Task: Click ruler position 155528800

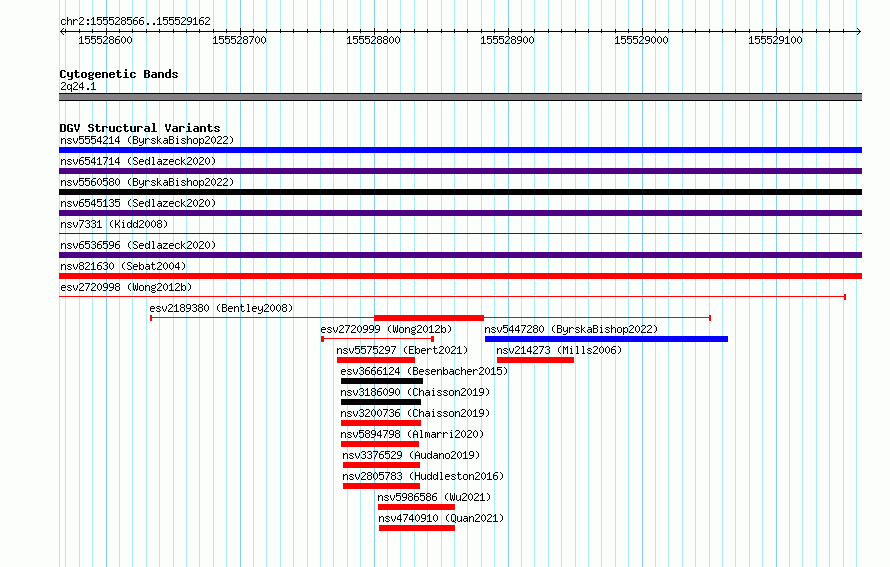Action: tap(373, 40)
